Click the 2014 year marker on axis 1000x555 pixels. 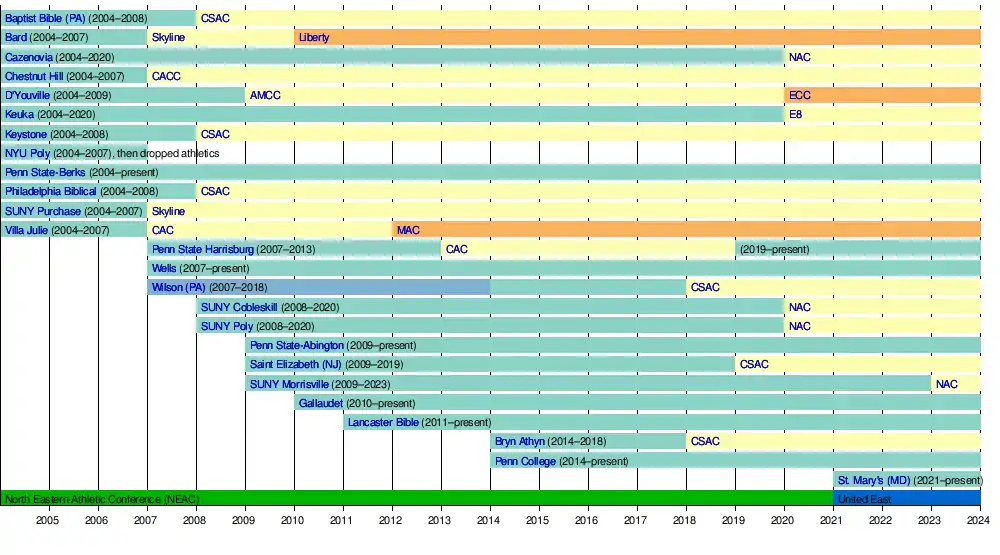(488, 521)
